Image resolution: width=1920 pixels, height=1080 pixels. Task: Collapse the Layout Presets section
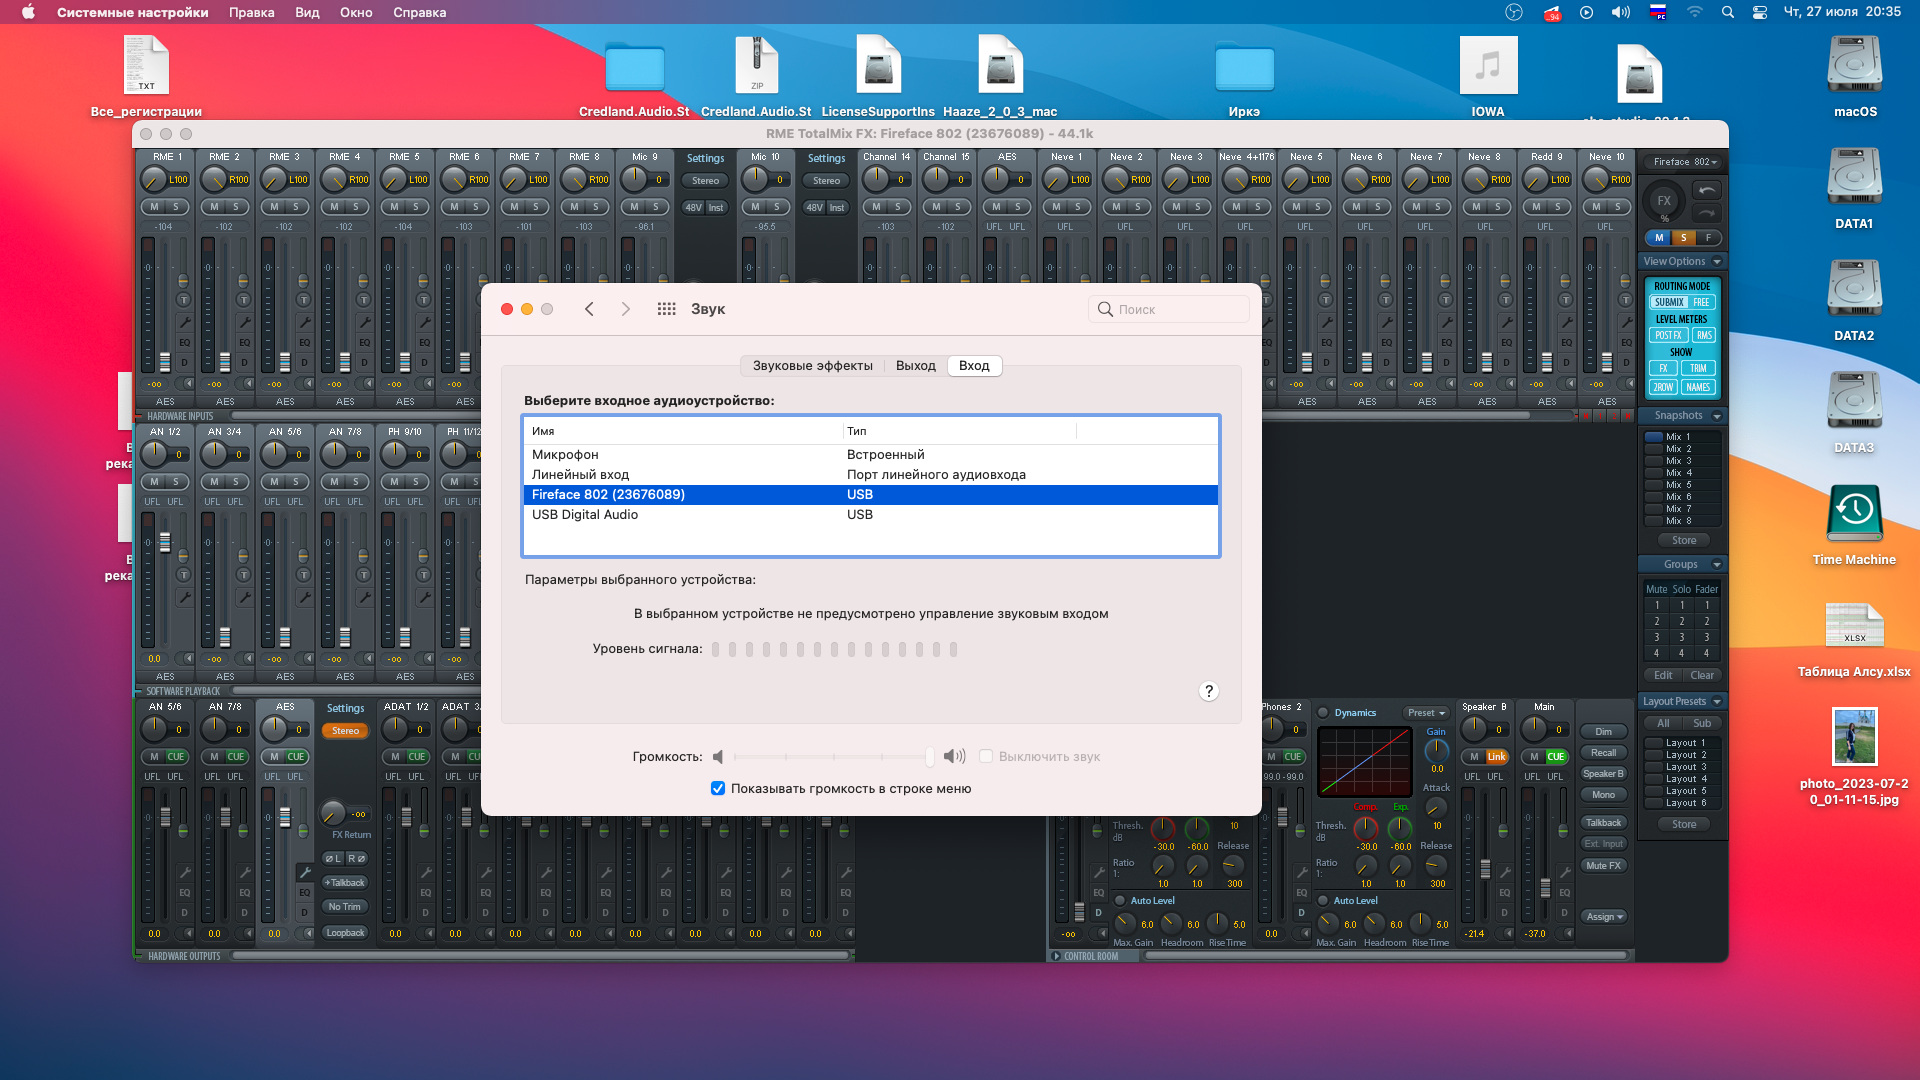coord(1717,702)
